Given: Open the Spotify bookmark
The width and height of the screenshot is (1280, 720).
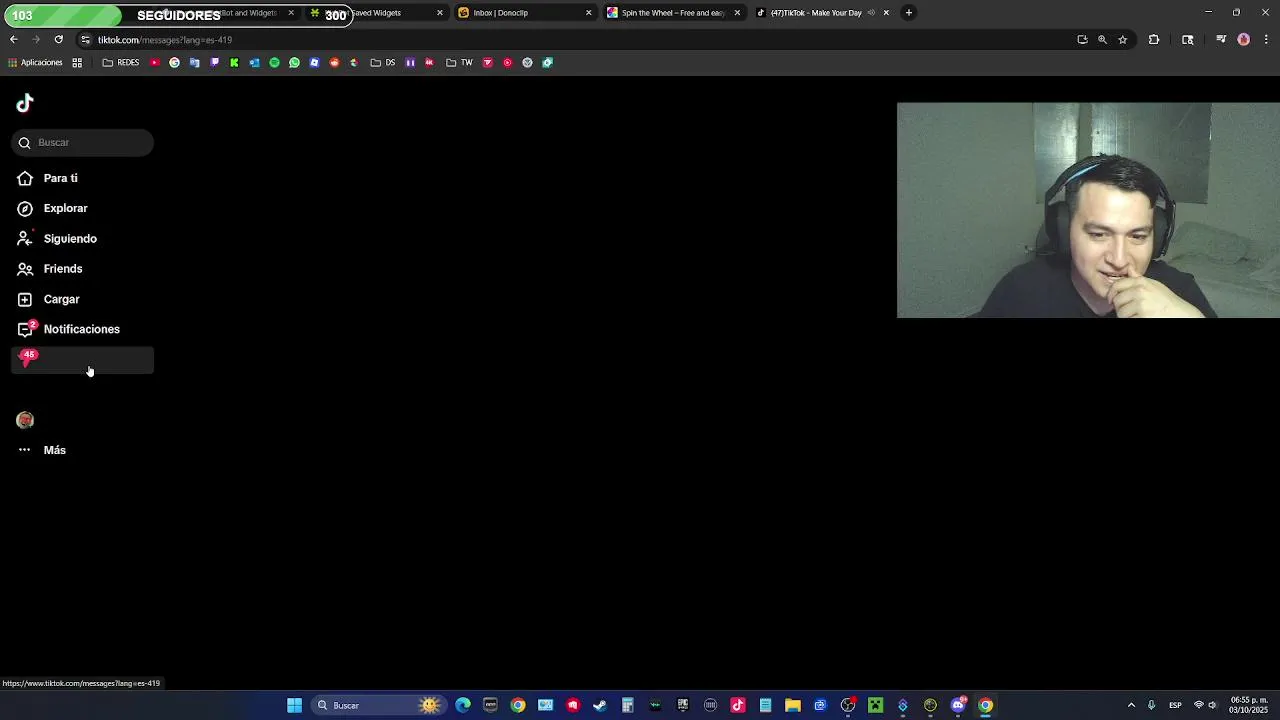Looking at the screenshot, I should tap(275, 63).
